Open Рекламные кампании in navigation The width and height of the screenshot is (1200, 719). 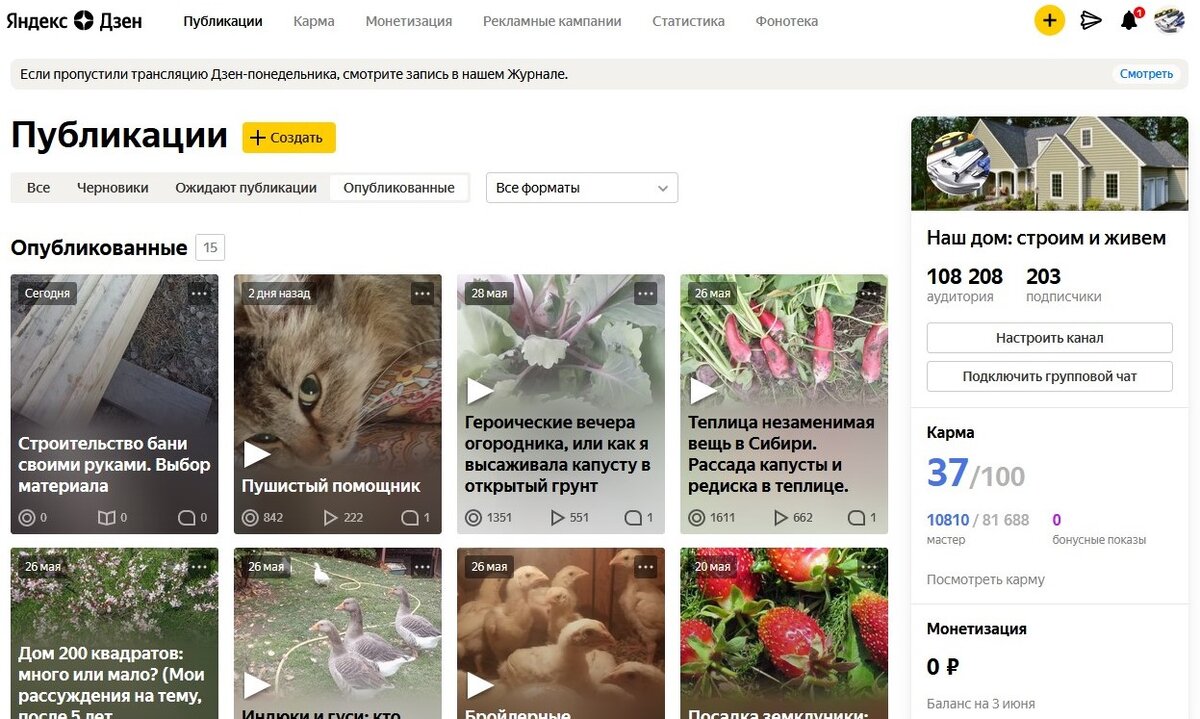552,21
